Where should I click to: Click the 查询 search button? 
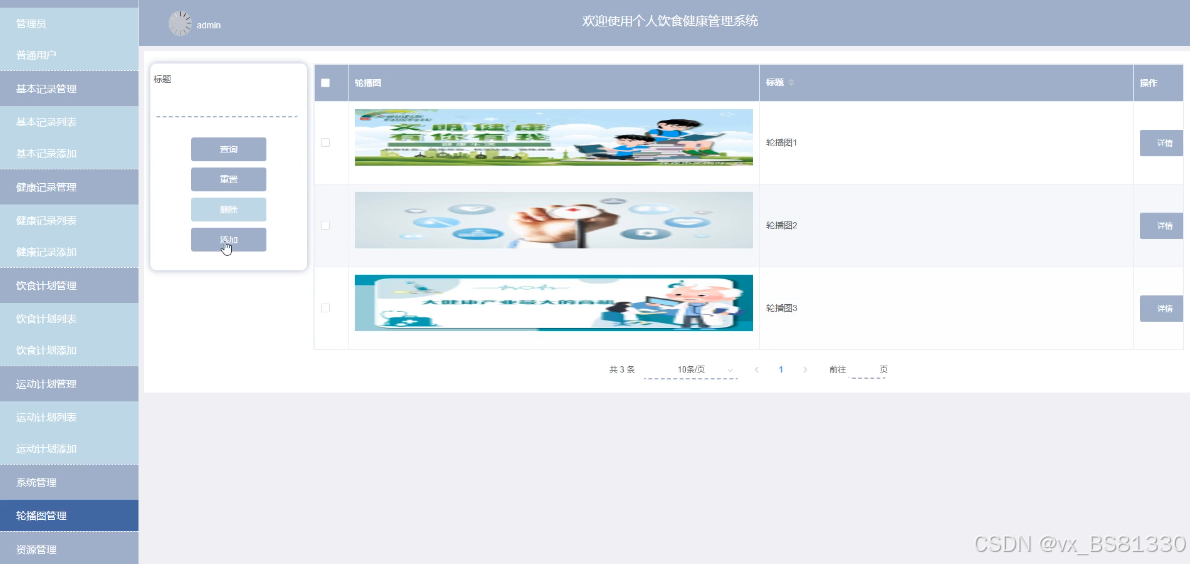point(228,150)
